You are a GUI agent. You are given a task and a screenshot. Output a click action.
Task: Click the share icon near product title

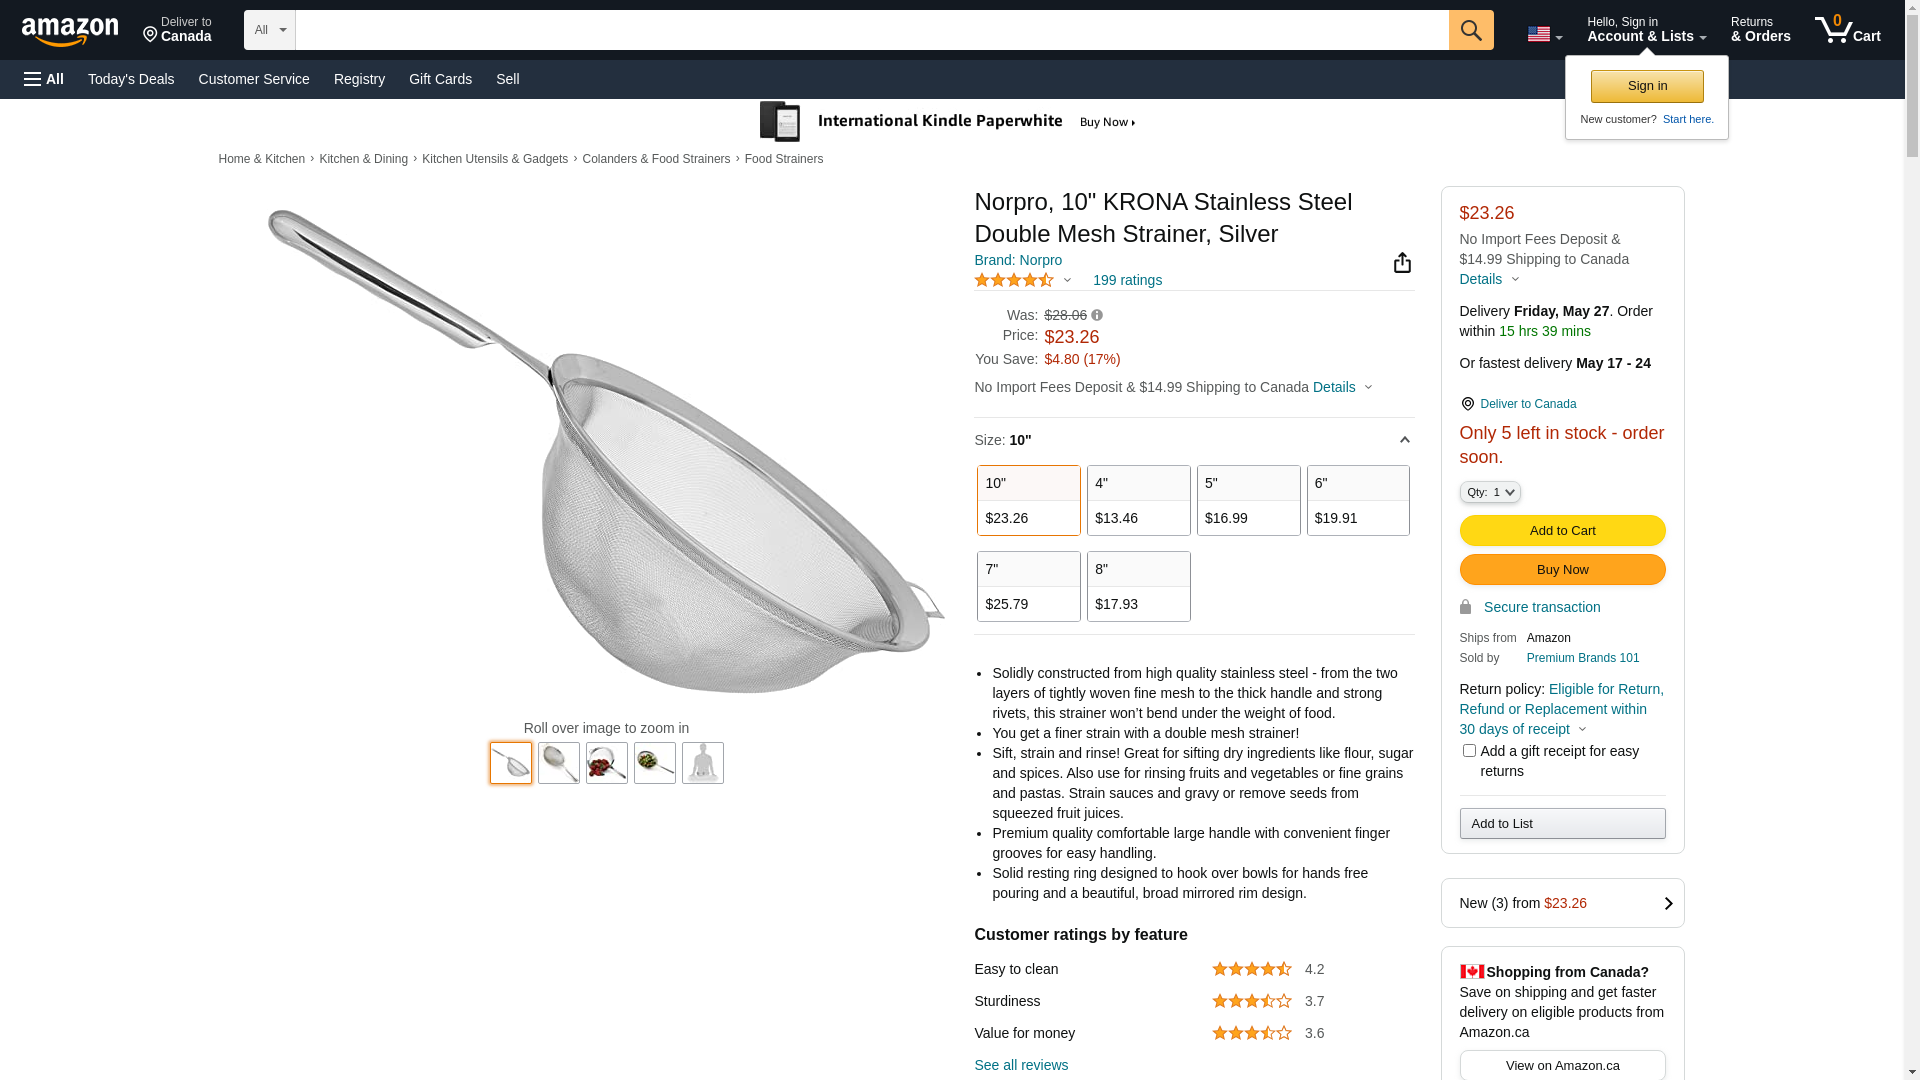[x=1402, y=263]
